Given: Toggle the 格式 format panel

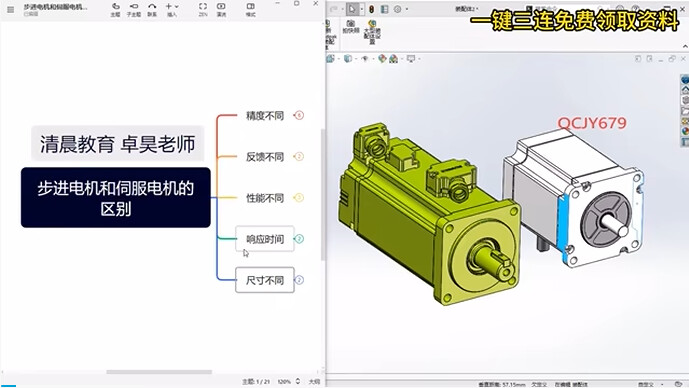Looking at the screenshot, I should [x=250, y=9].
